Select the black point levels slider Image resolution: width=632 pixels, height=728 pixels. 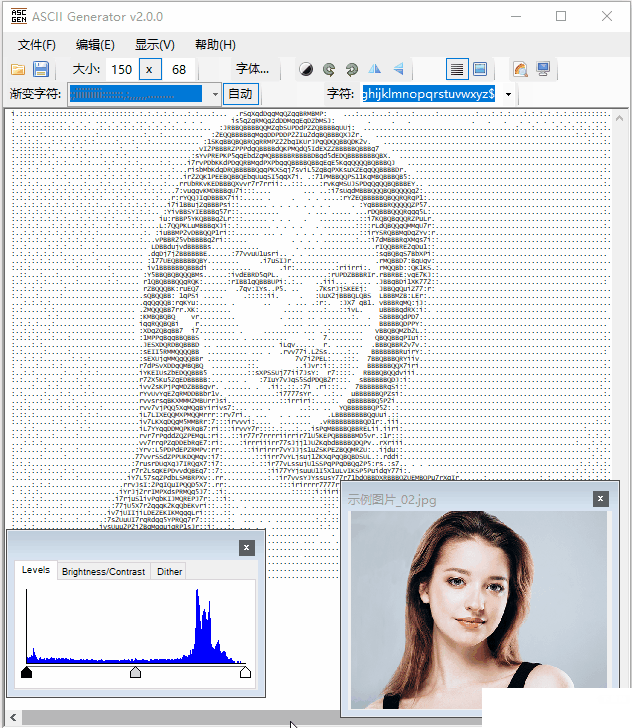tap(26, 672)
